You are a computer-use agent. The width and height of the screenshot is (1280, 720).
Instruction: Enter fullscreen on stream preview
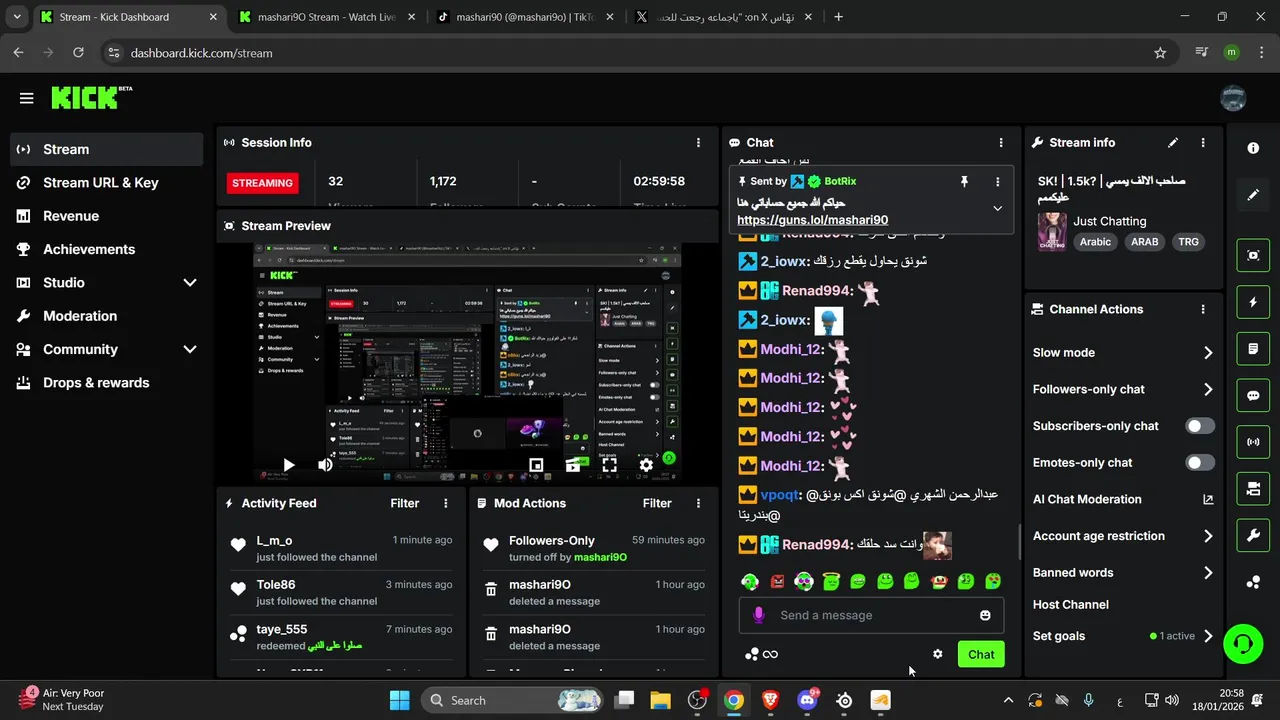point(609,465)
